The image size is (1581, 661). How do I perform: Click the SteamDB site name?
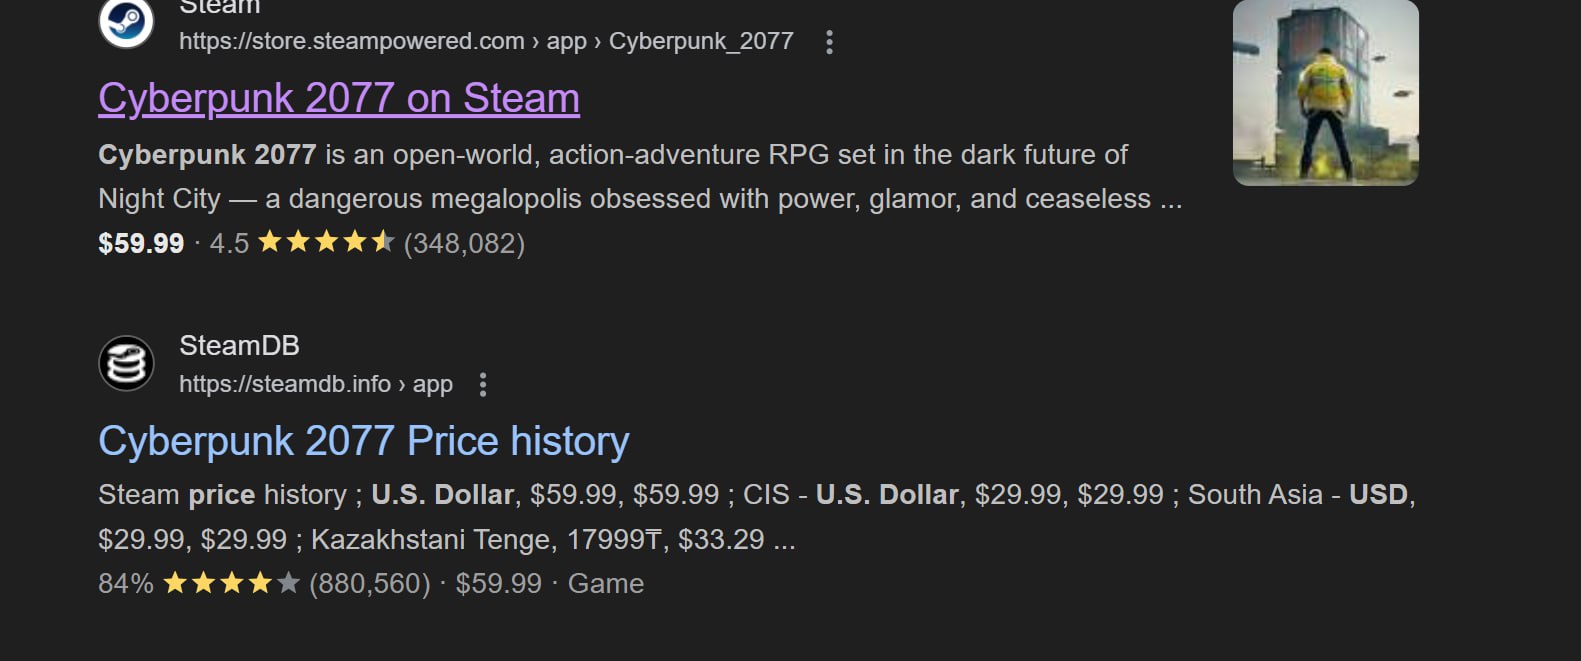coord(239,346)
